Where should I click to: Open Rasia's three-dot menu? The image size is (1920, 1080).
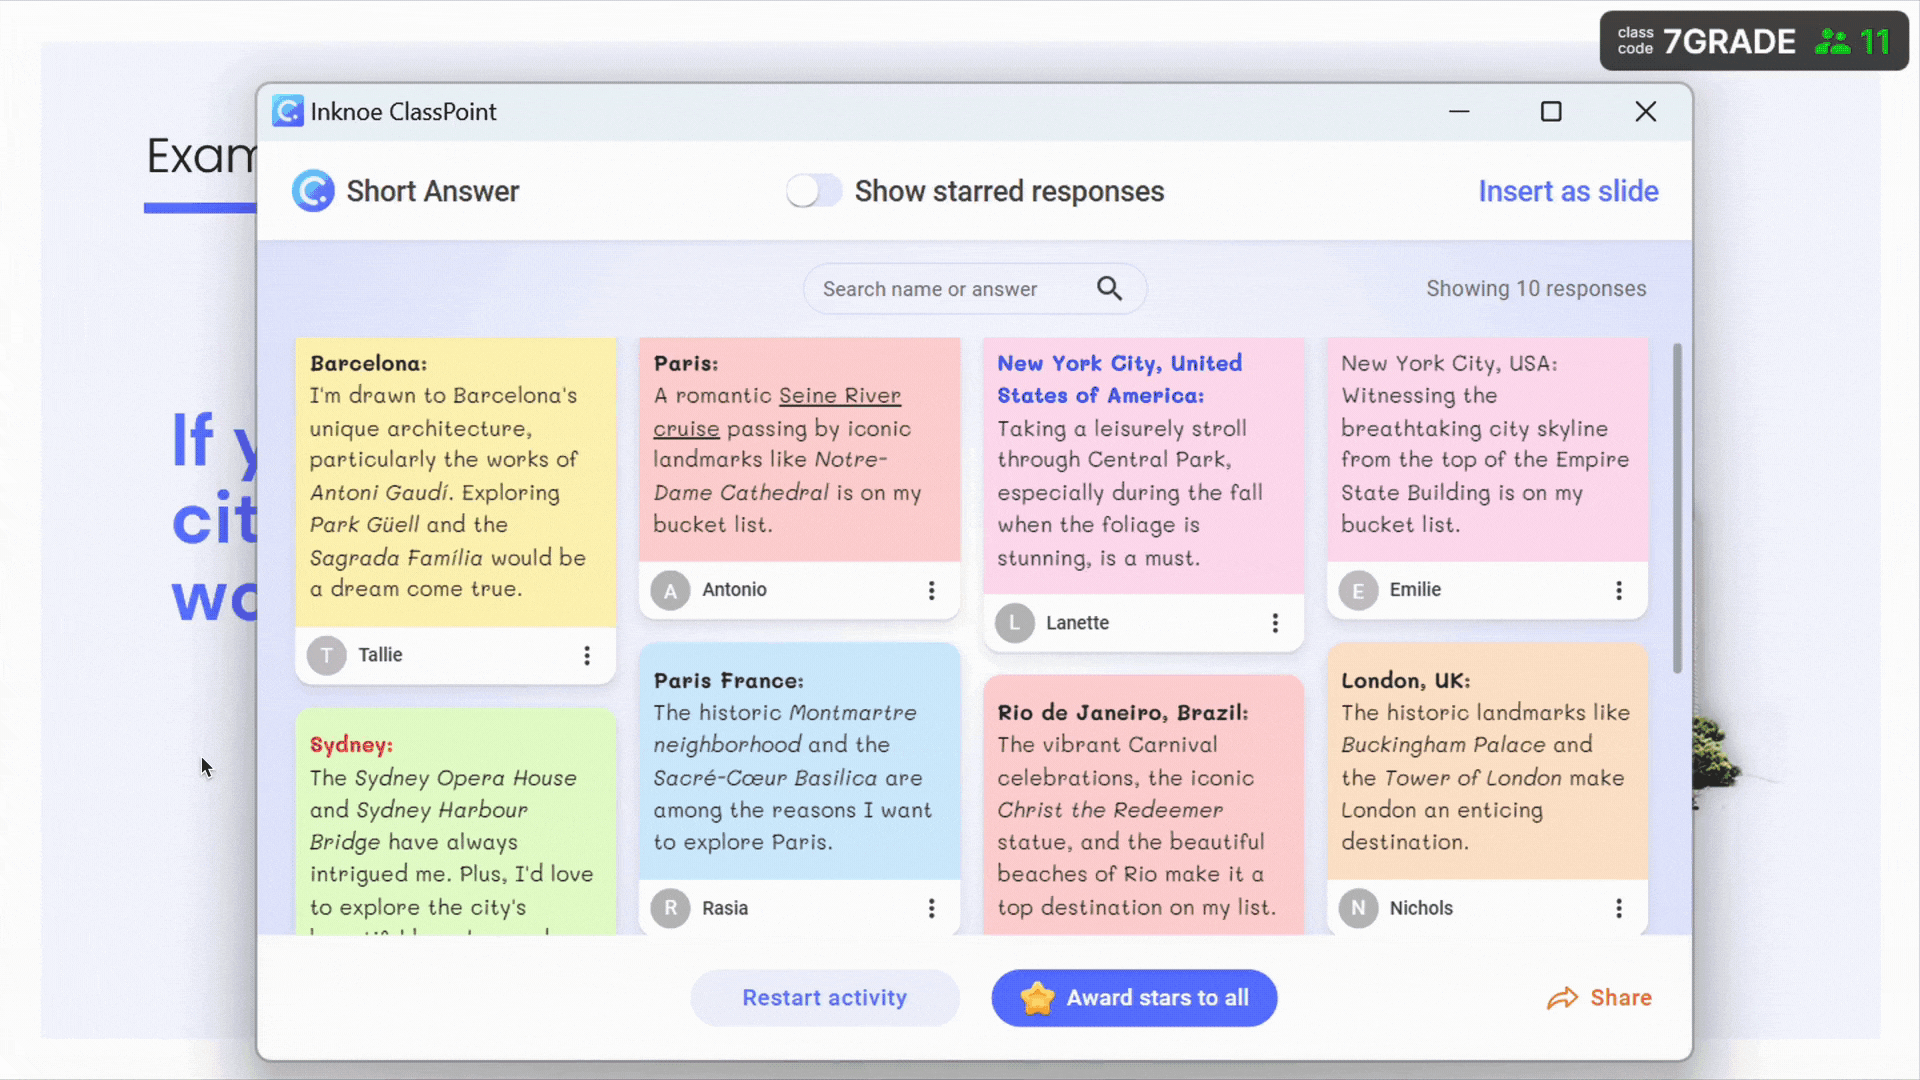click(x=931, y=908)
